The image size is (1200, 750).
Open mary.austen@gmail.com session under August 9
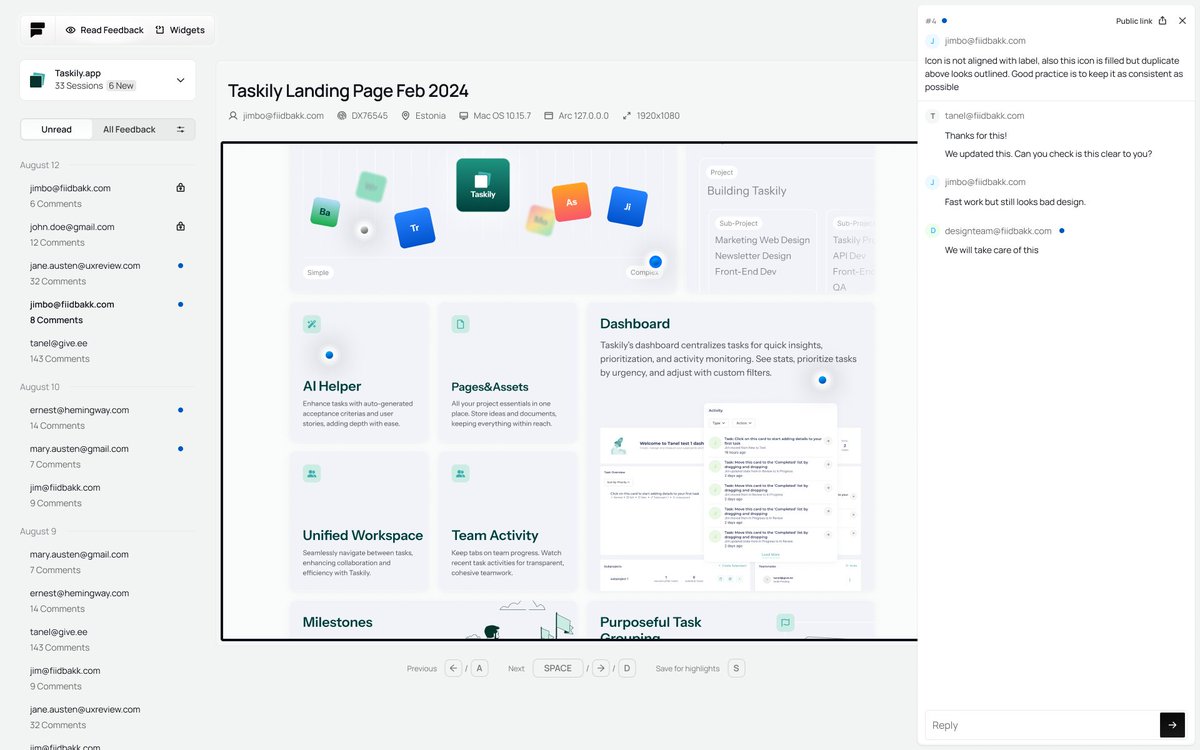click(x=107, y=562)
